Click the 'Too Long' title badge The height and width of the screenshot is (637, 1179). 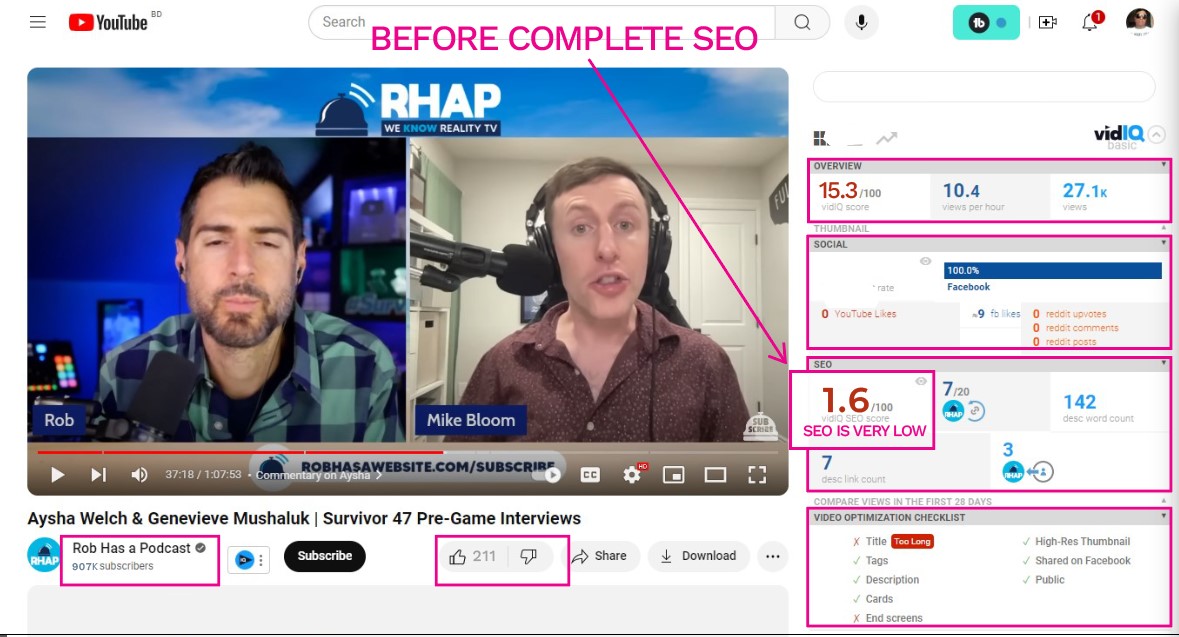coord(912,541)
